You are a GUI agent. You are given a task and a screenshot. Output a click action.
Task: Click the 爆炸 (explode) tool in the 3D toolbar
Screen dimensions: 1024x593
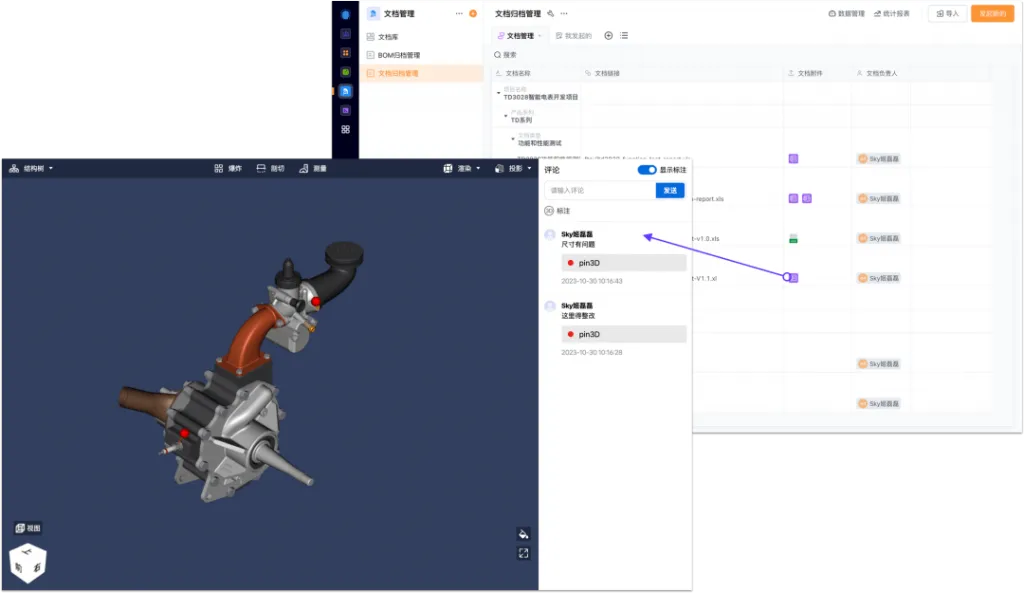pyautogui.click(x=228, y=169)
